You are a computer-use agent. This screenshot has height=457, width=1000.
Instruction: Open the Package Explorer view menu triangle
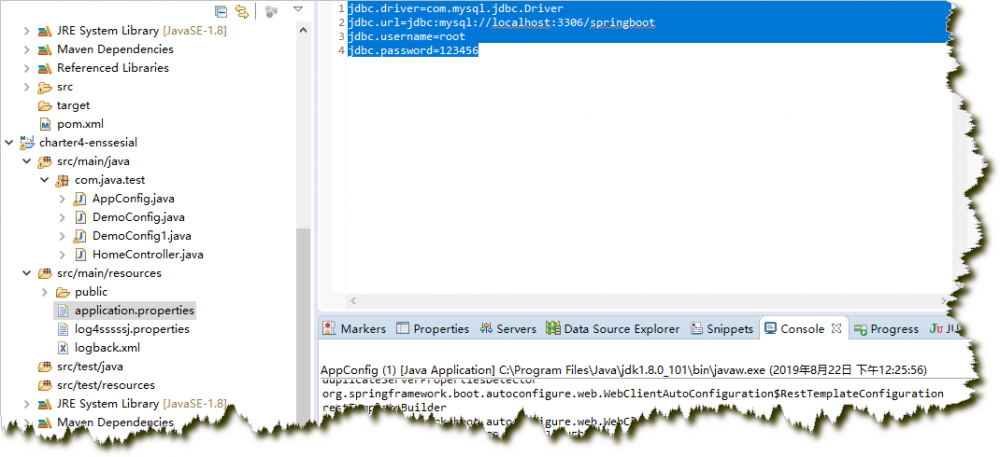(x=298, y=9)
